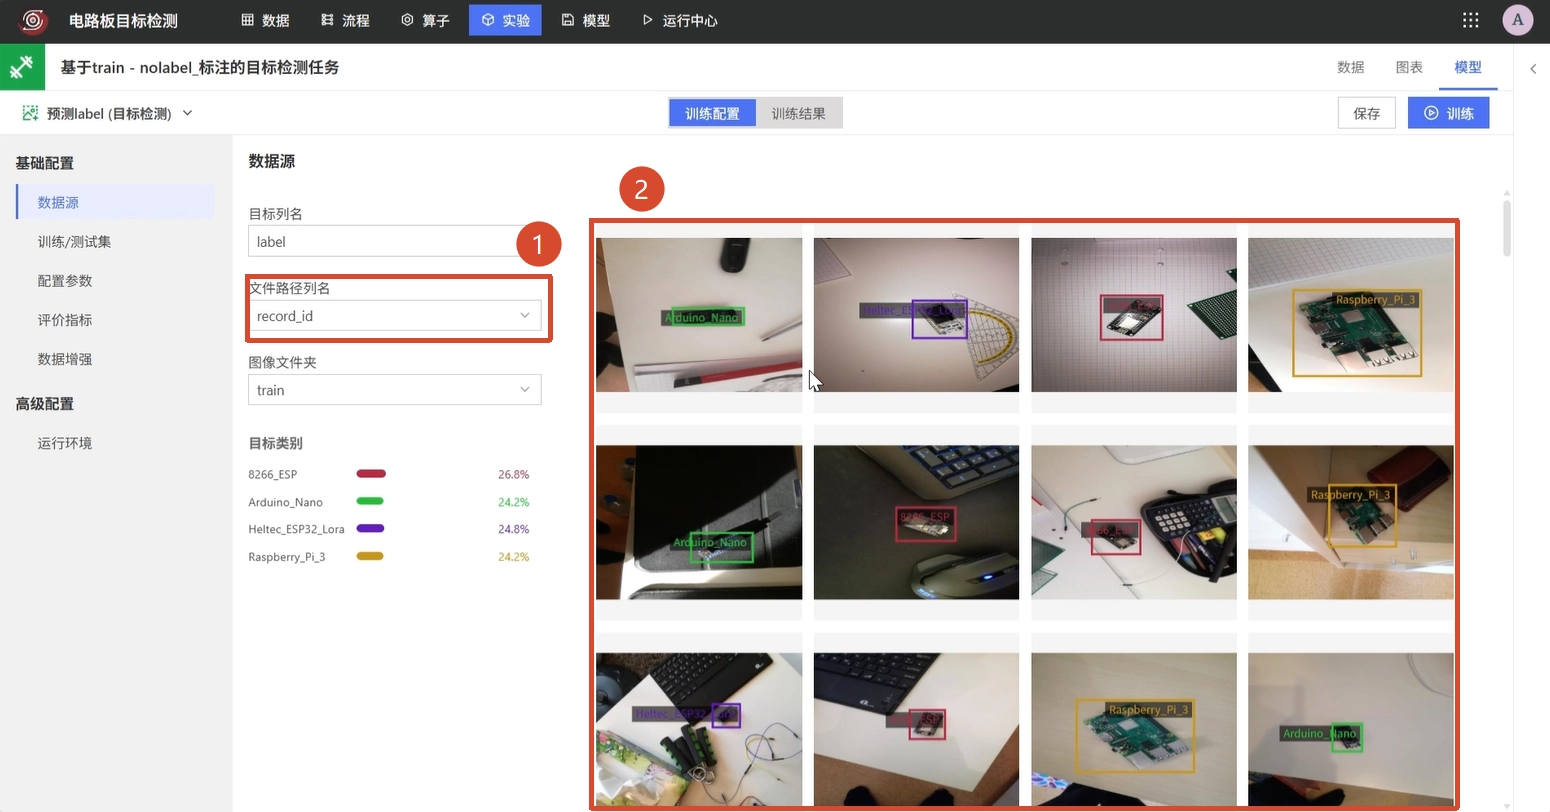Open the 算子 top menu
This screenshot has height=812, width=1550.
point(425,20)
